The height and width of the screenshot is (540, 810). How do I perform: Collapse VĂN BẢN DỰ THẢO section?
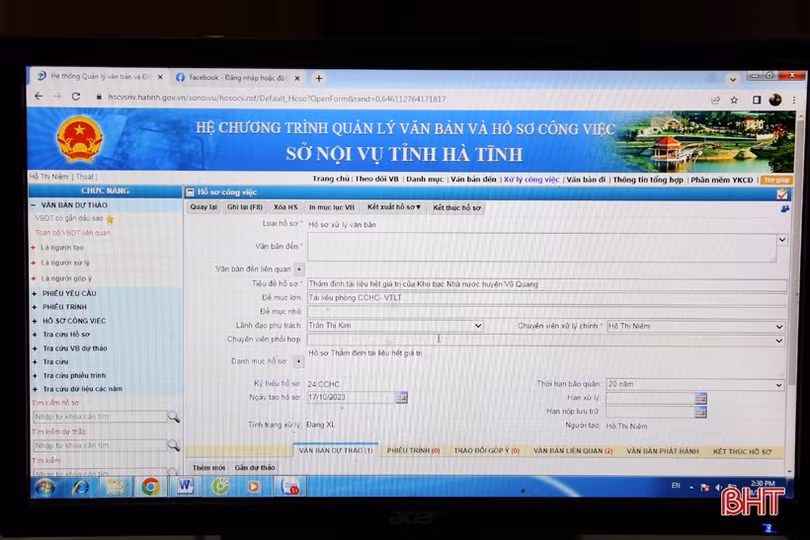[x=34, y=205]
